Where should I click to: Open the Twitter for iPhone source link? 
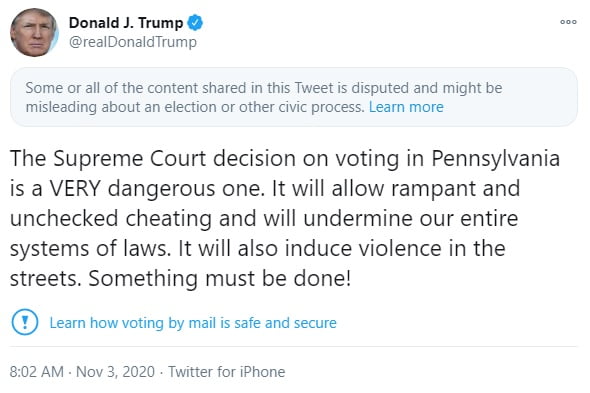click(227, 372)
